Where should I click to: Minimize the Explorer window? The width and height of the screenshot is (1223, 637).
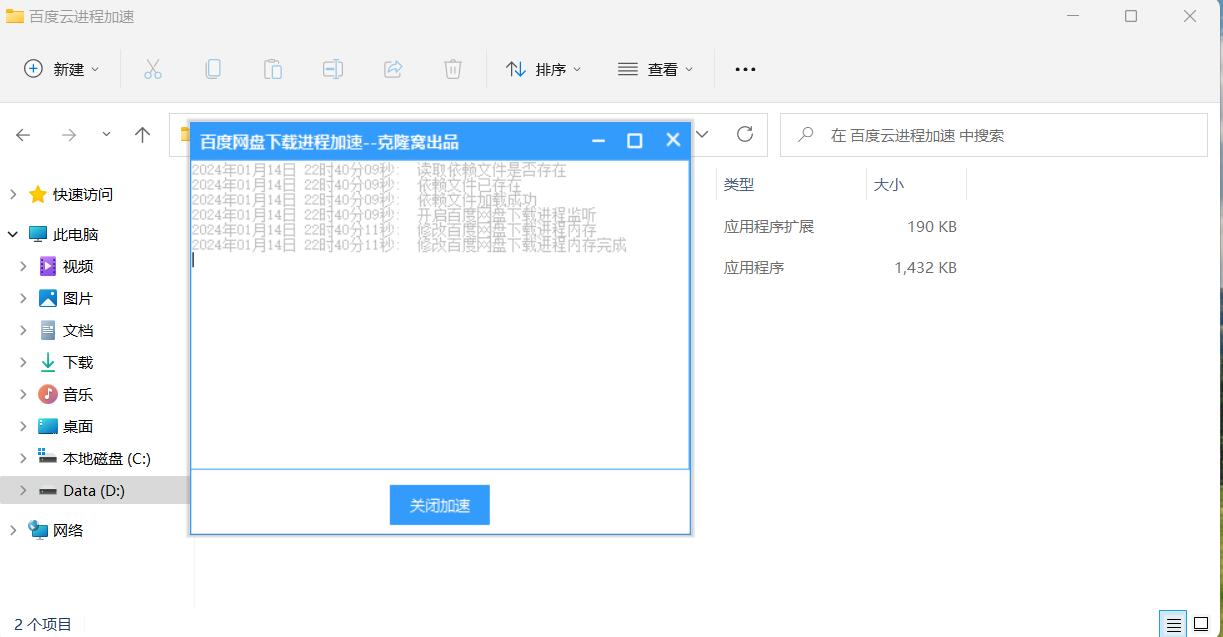[x=1072, y=16]
